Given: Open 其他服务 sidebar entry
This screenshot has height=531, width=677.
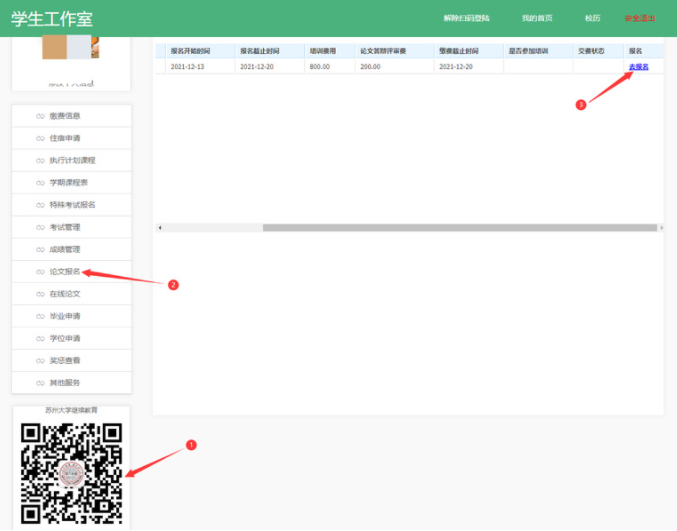Looking at the screenshot, I should pos(72,383).
